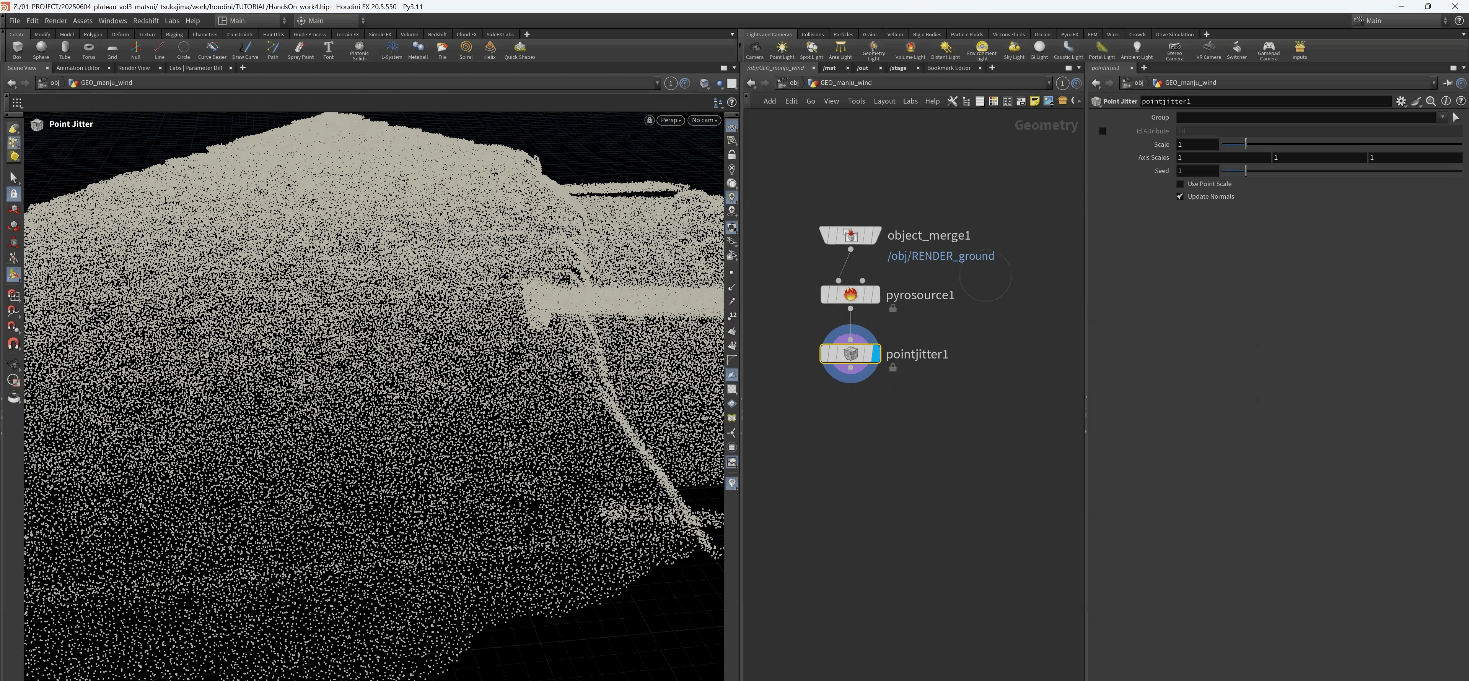Open the Group parameter dropdown arrow
The width and height of the screenshot is (1469, 681).
[x=1441, y=117]
